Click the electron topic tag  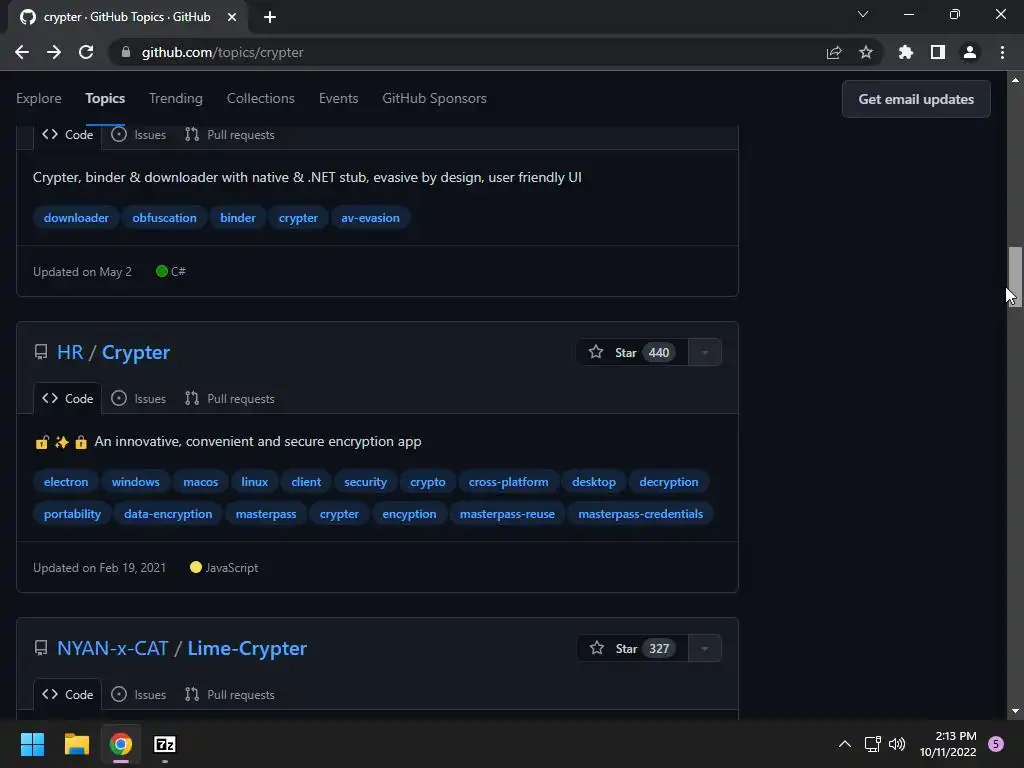coord(66,481)
